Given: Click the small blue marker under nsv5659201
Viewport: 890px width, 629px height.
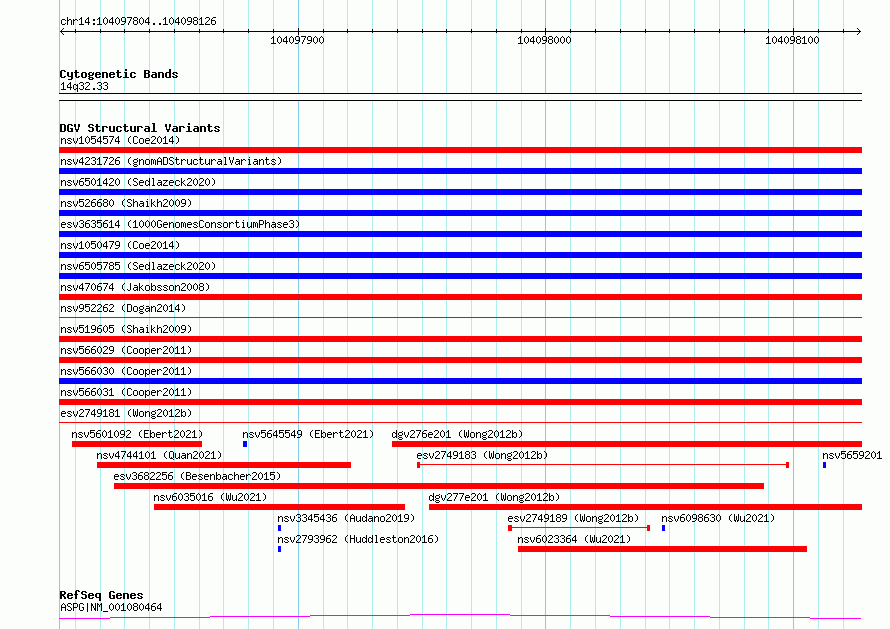Looking at the screenshot, I should pos(824,465).
